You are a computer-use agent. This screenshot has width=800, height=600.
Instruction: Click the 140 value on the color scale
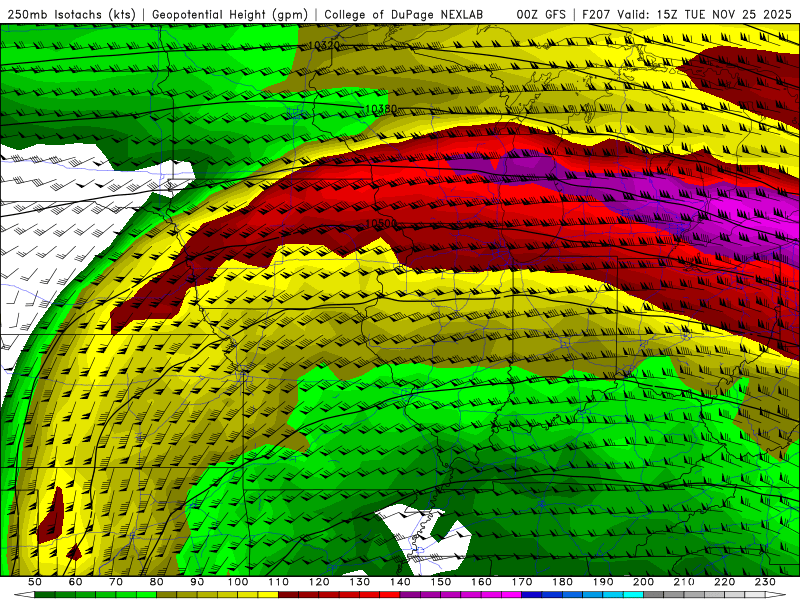coord(400,582)
